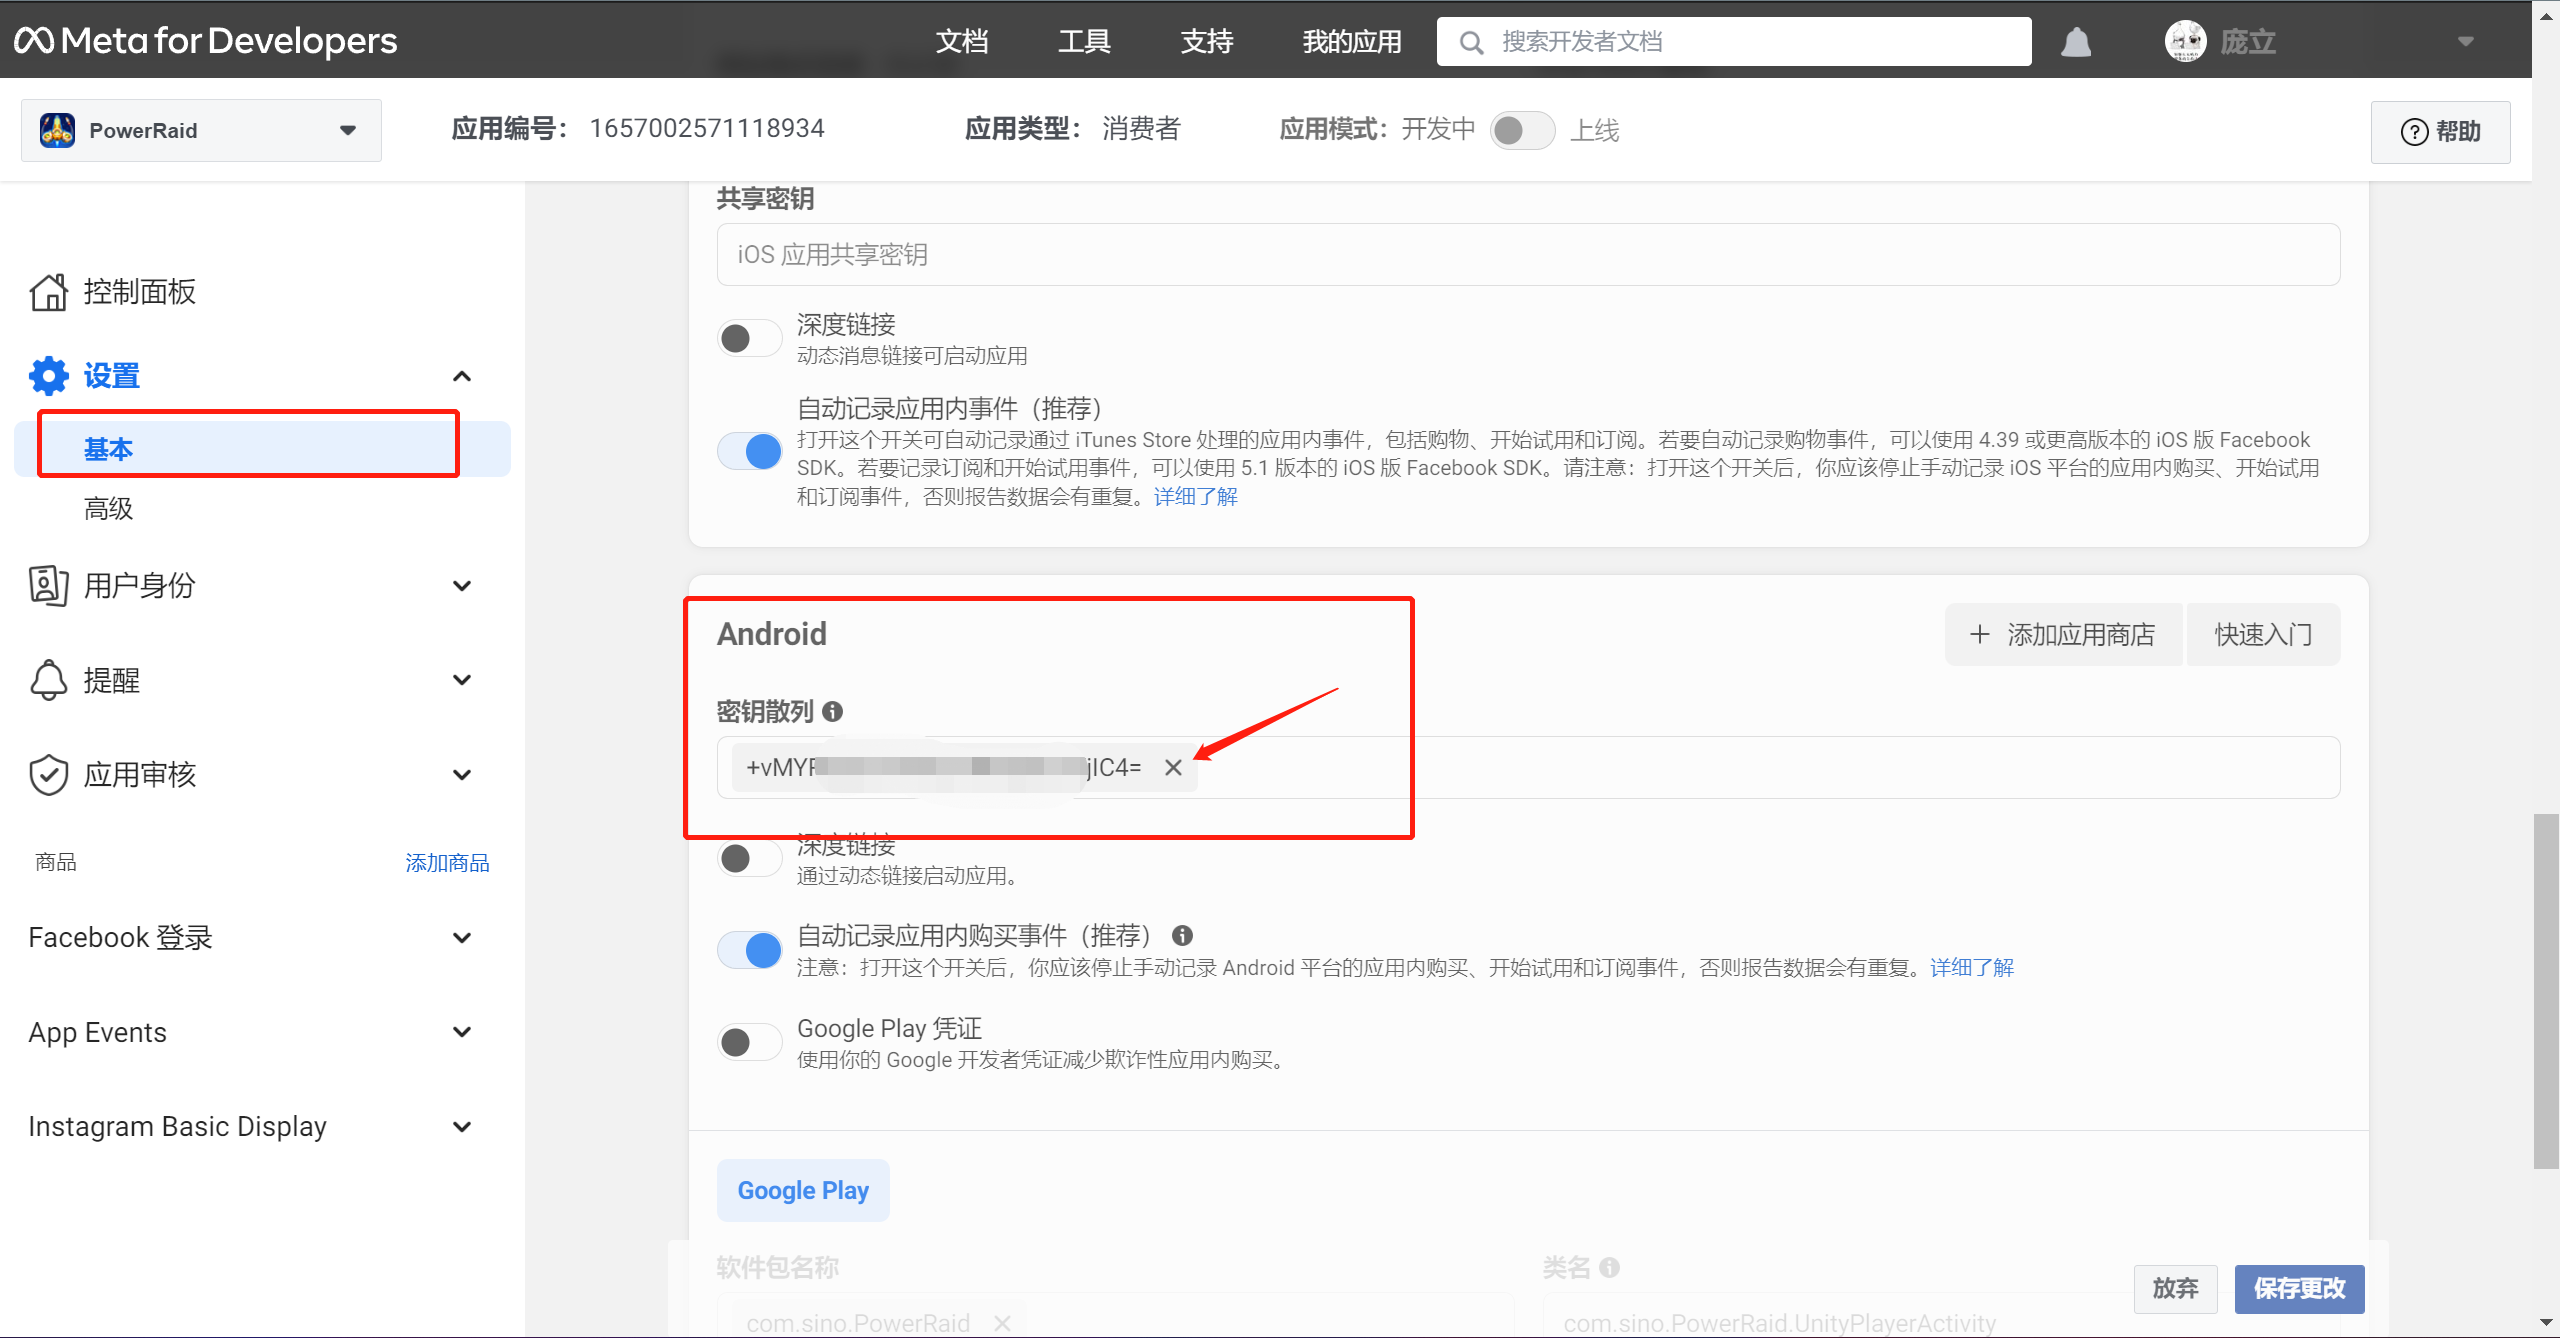Focus the 搜索开发者文档 search field
The image size is (2560, 1338).
pyautogui.click(x=1734, y=42)
